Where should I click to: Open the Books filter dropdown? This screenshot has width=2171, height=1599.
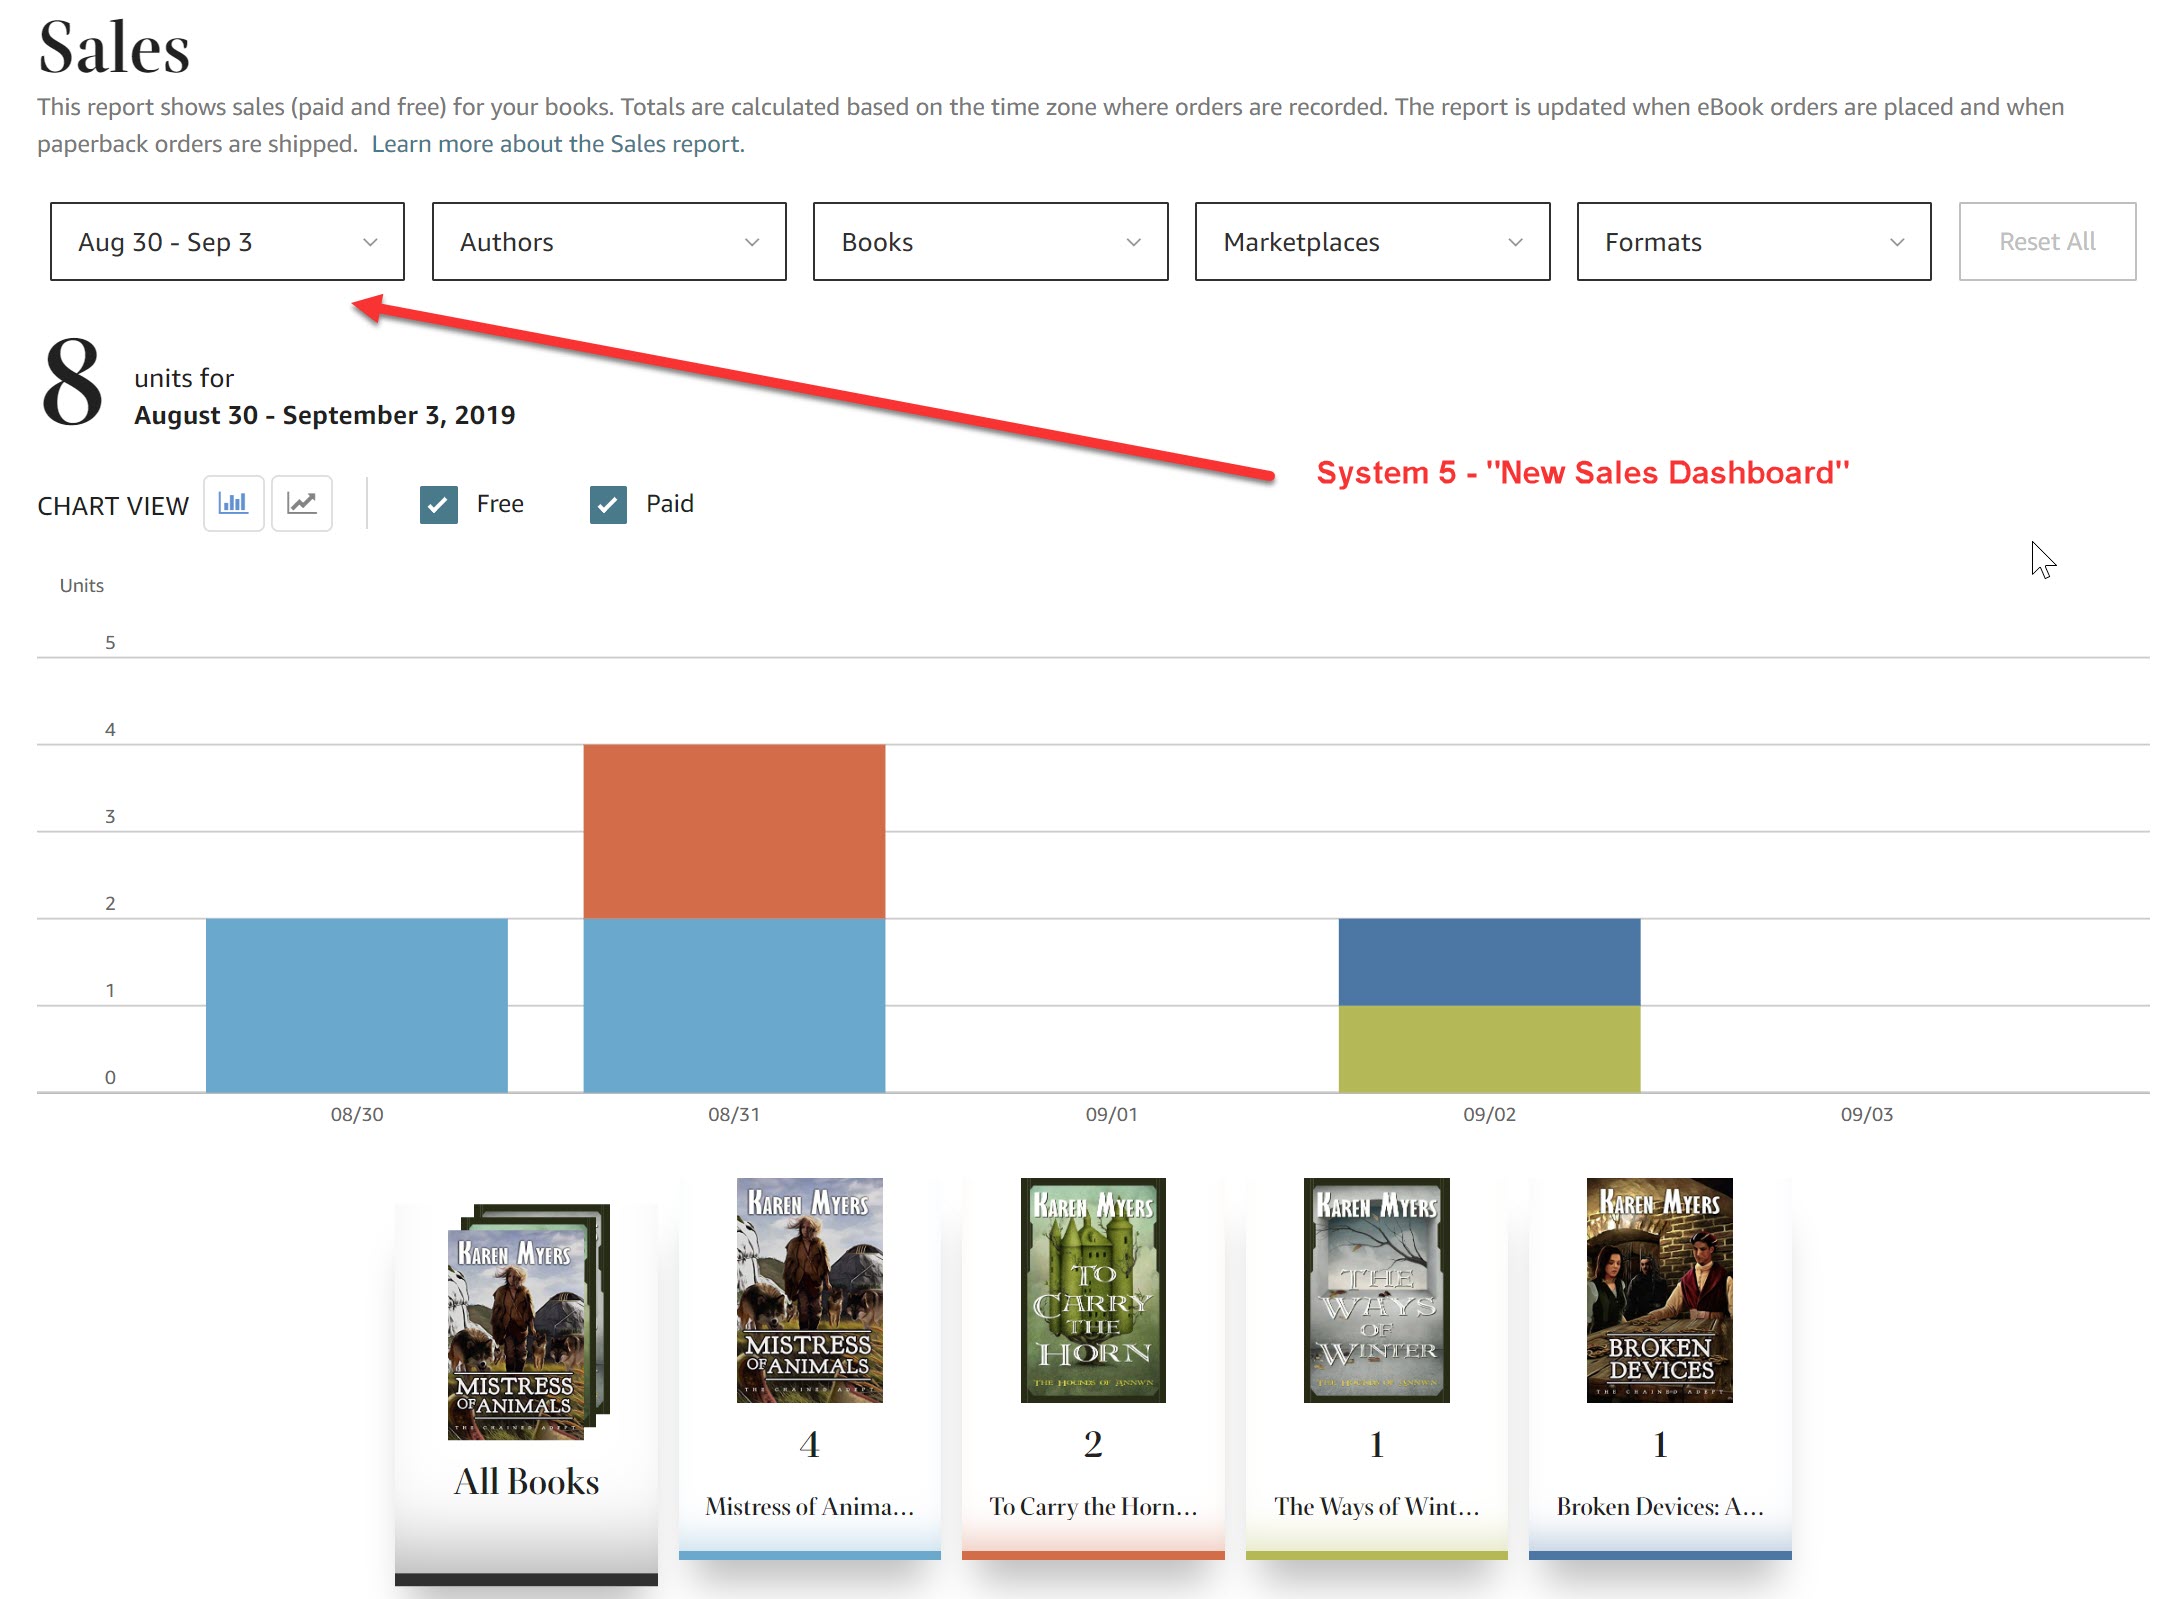click(x=989, y=241)
